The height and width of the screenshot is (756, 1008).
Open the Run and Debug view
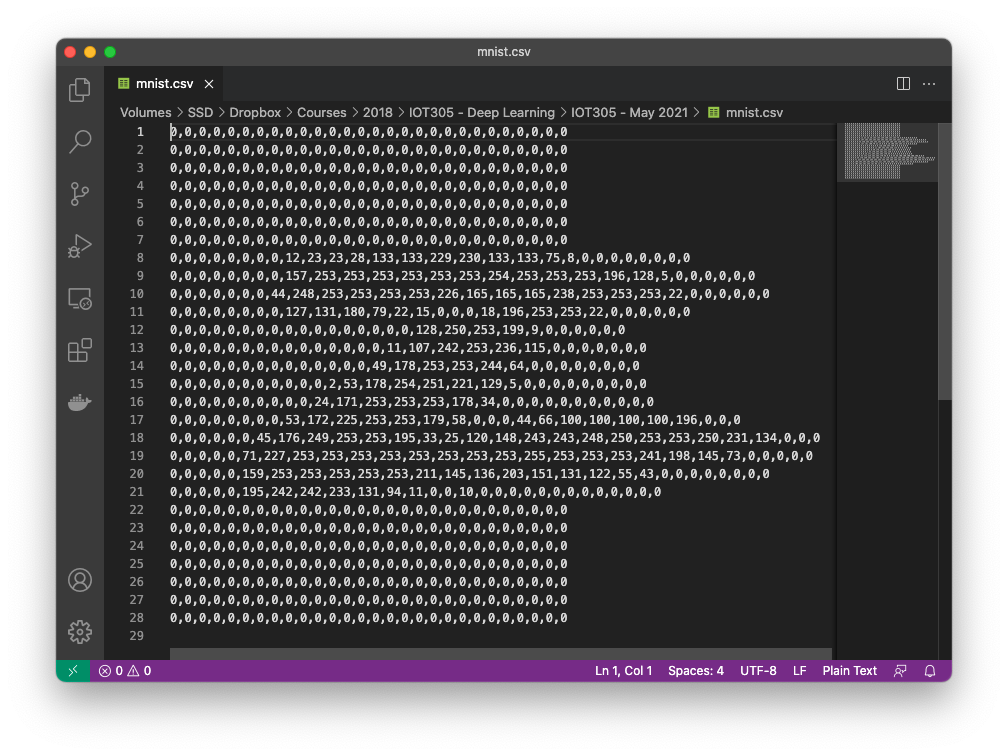pos(80,246)
